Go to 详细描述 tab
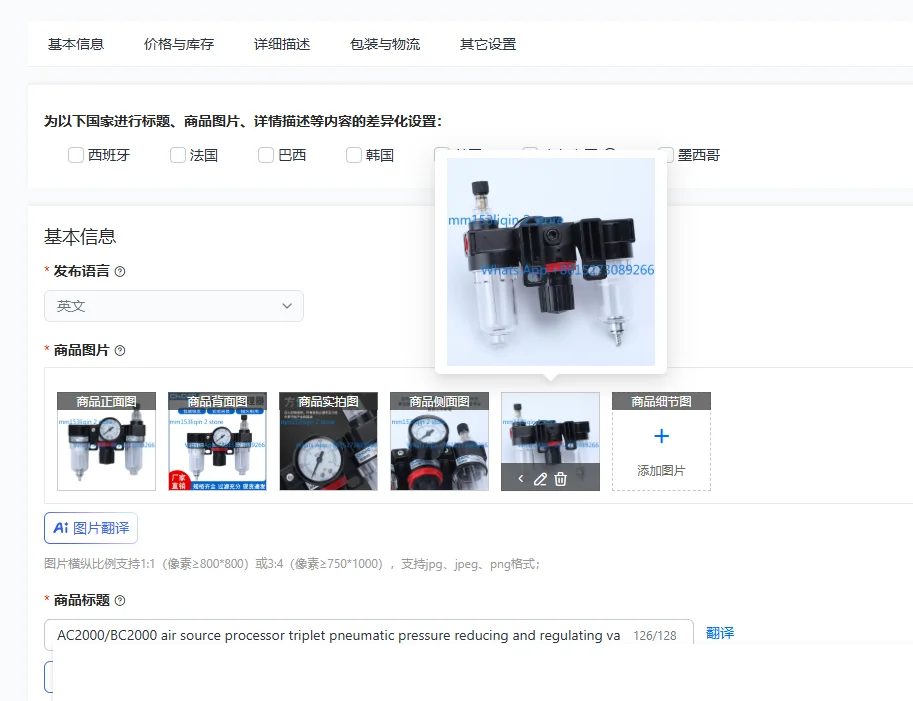Screen dimensions: 913x701 point(282,44)
